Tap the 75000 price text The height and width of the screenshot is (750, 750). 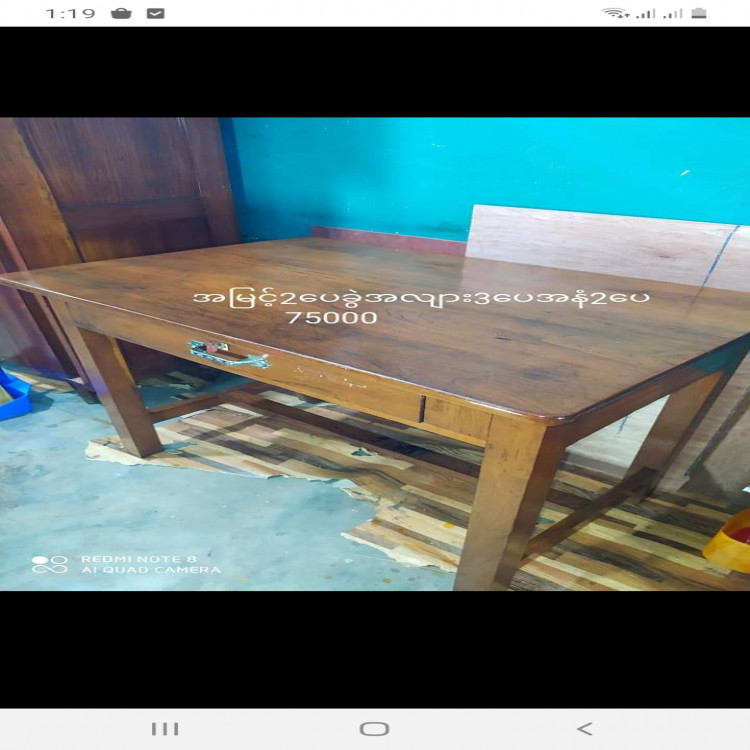[x=332, y=318]
